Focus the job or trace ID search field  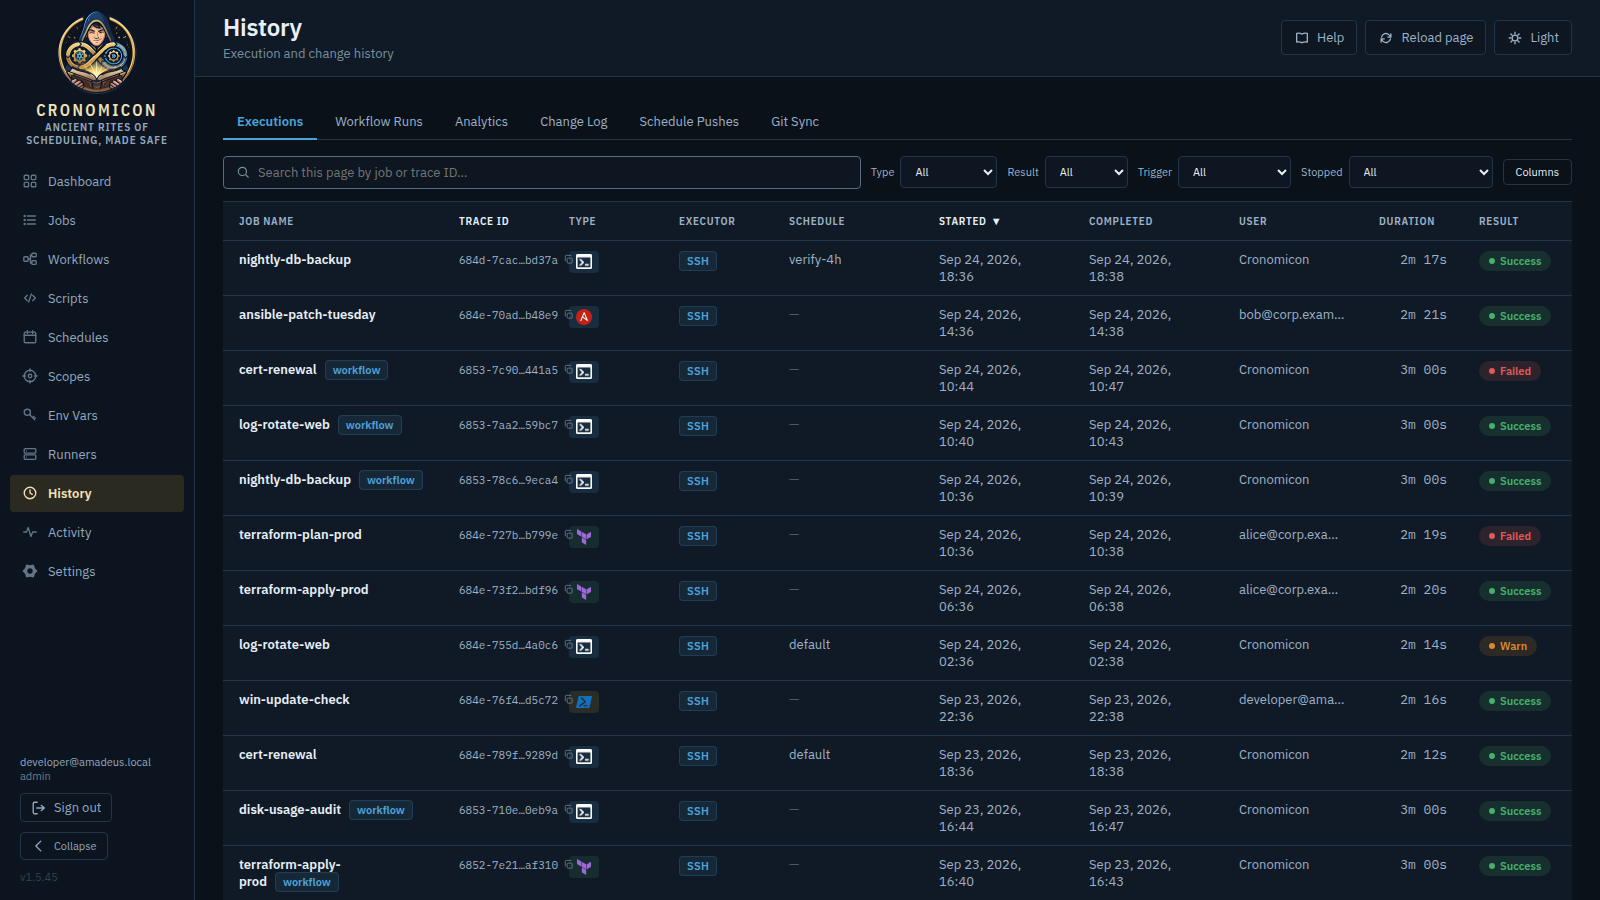(x=542, y=172)
